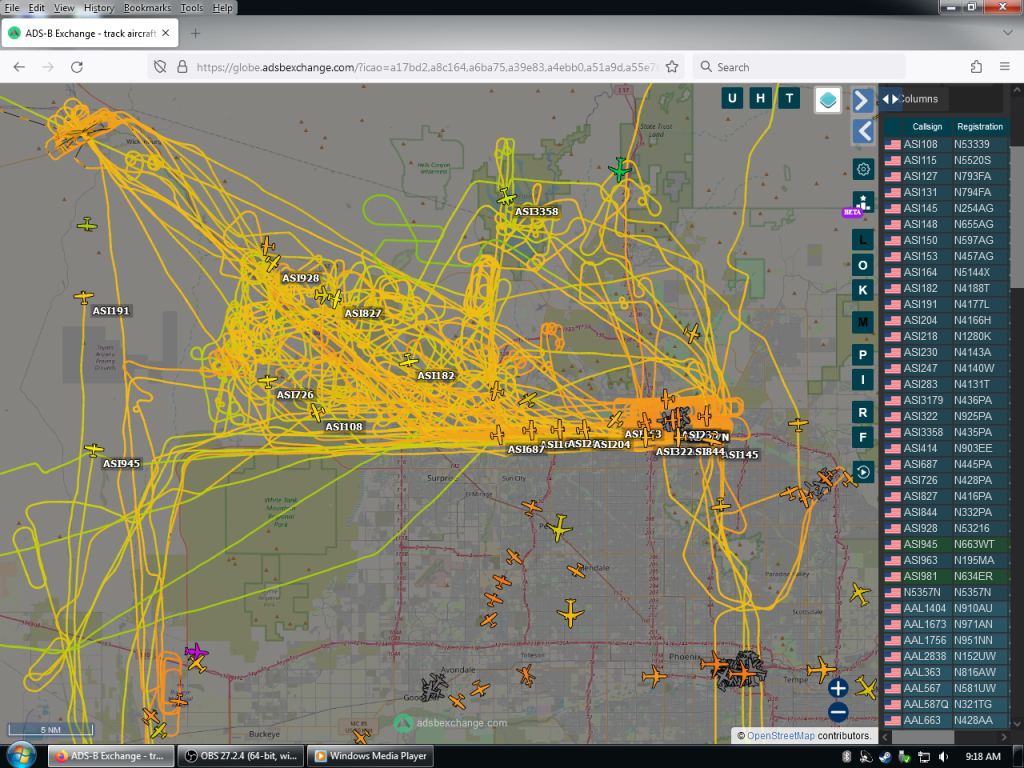Click the R map option button
1024x768 pixels.
[x=863, y=412]
